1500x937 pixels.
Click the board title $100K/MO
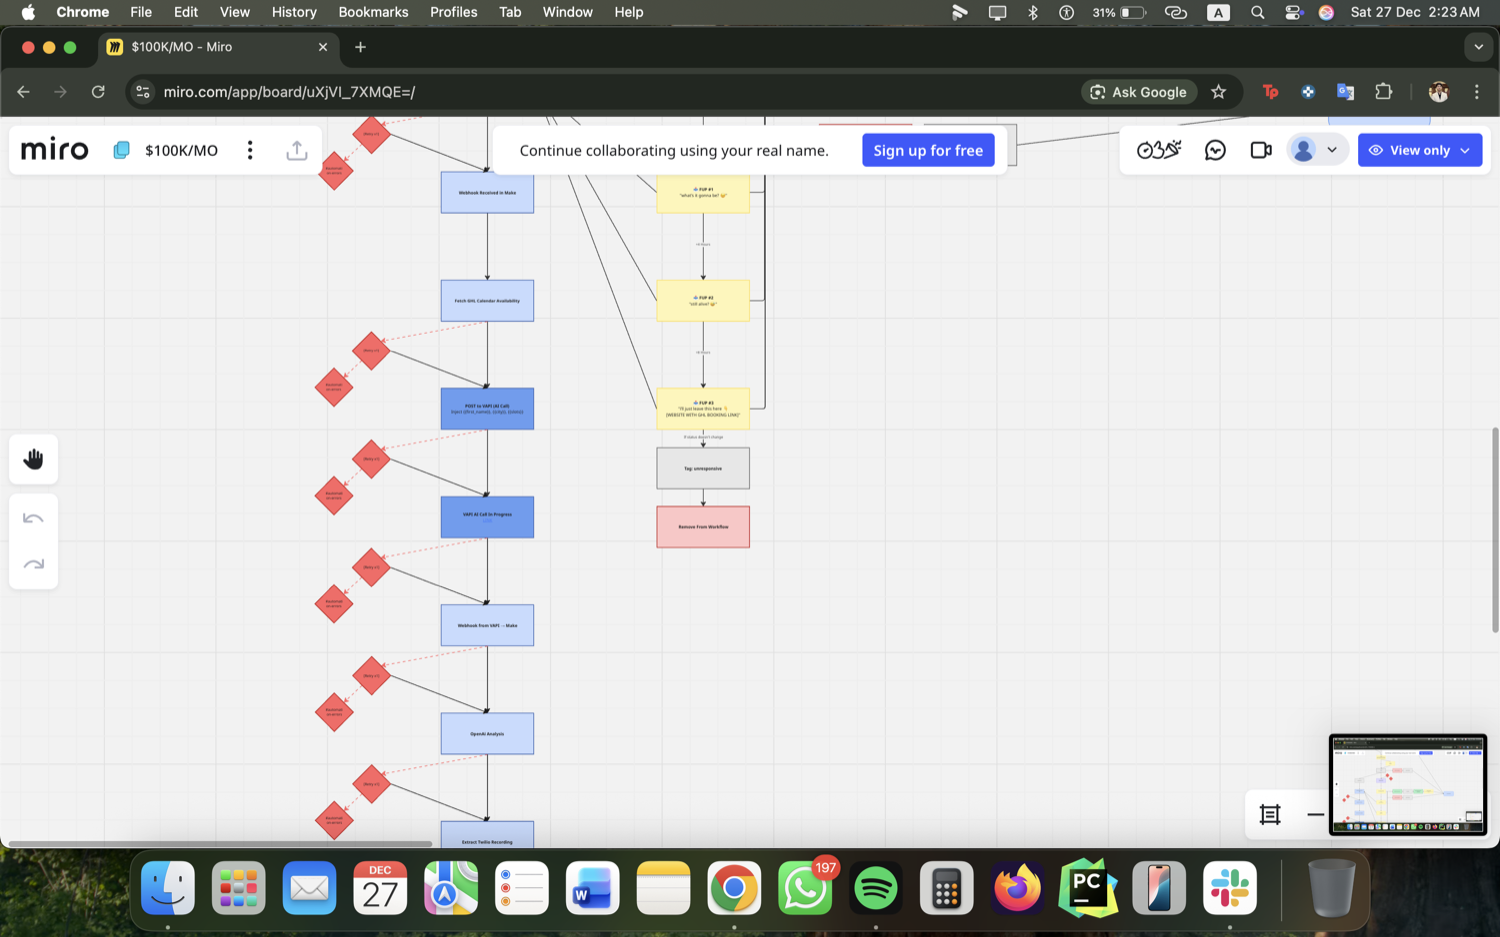coord(181,150)
